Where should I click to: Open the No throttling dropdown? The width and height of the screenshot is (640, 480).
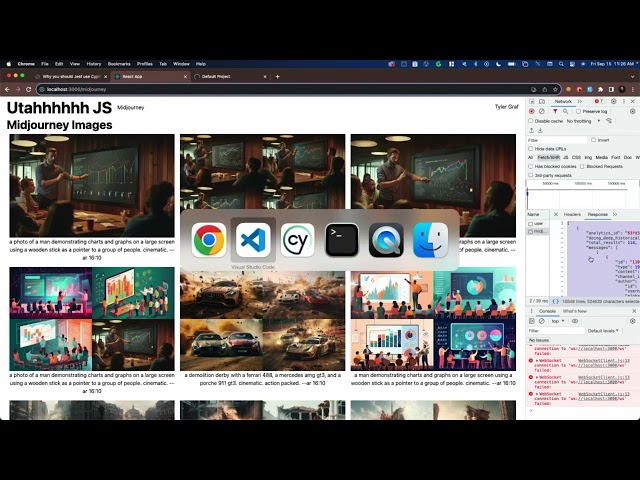click(583, 121)
